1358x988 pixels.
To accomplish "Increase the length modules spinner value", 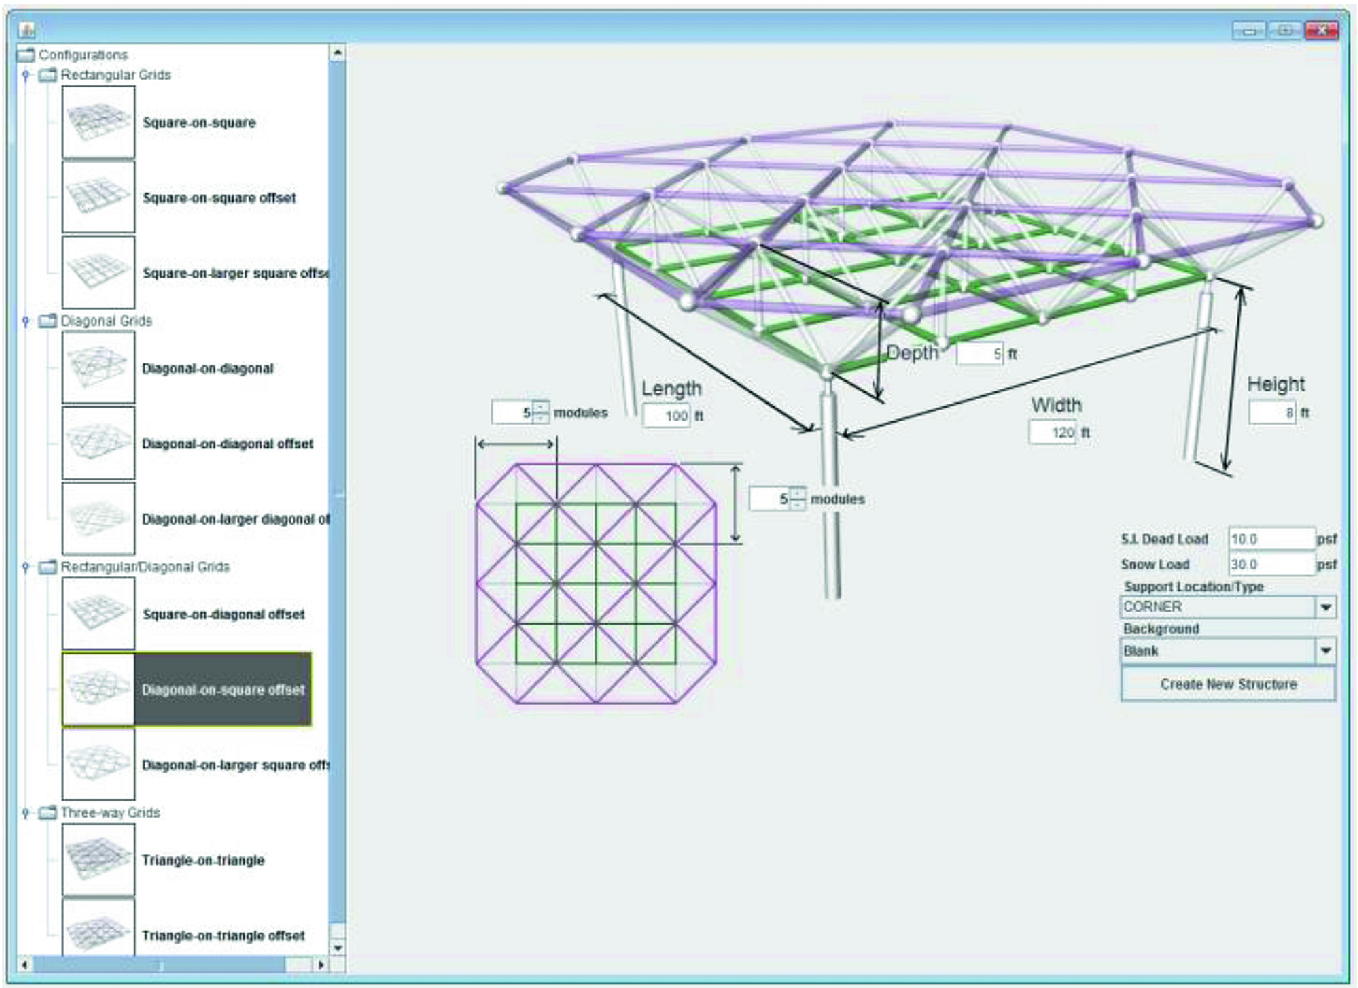I will point(540,407).
